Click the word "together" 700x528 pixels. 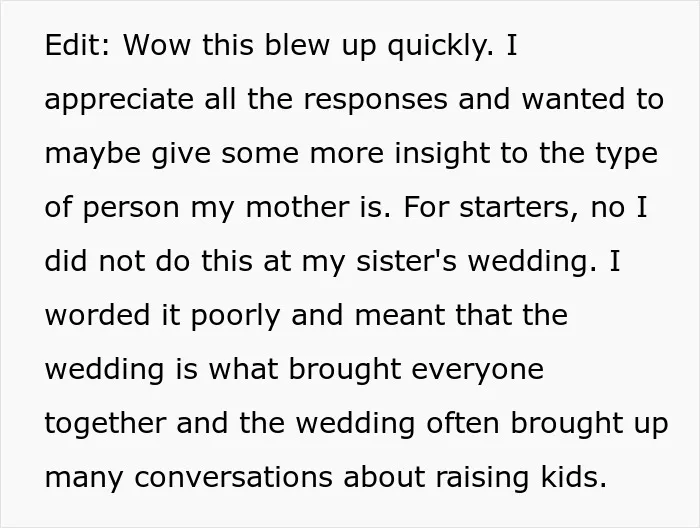click(x=105, y=424)
